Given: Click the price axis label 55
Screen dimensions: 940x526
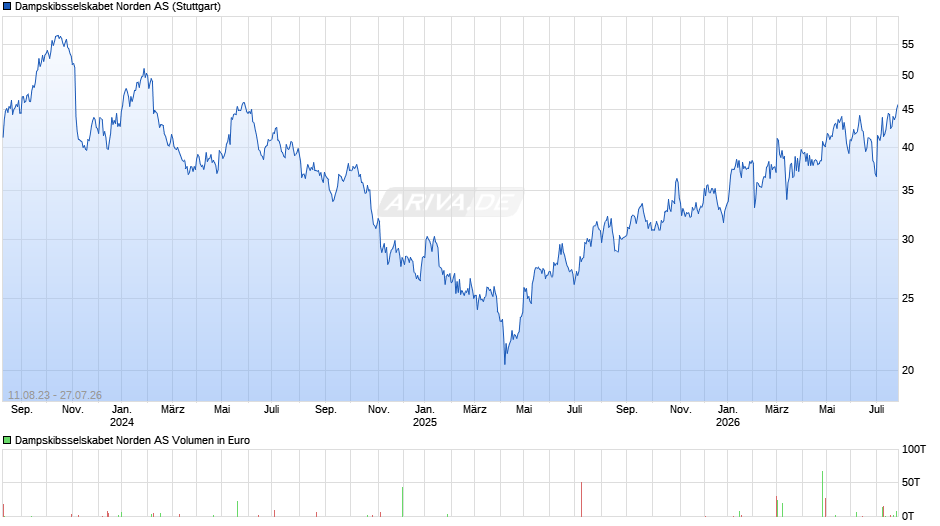Looking at the screenshot, I should click(x=908, y=44).
